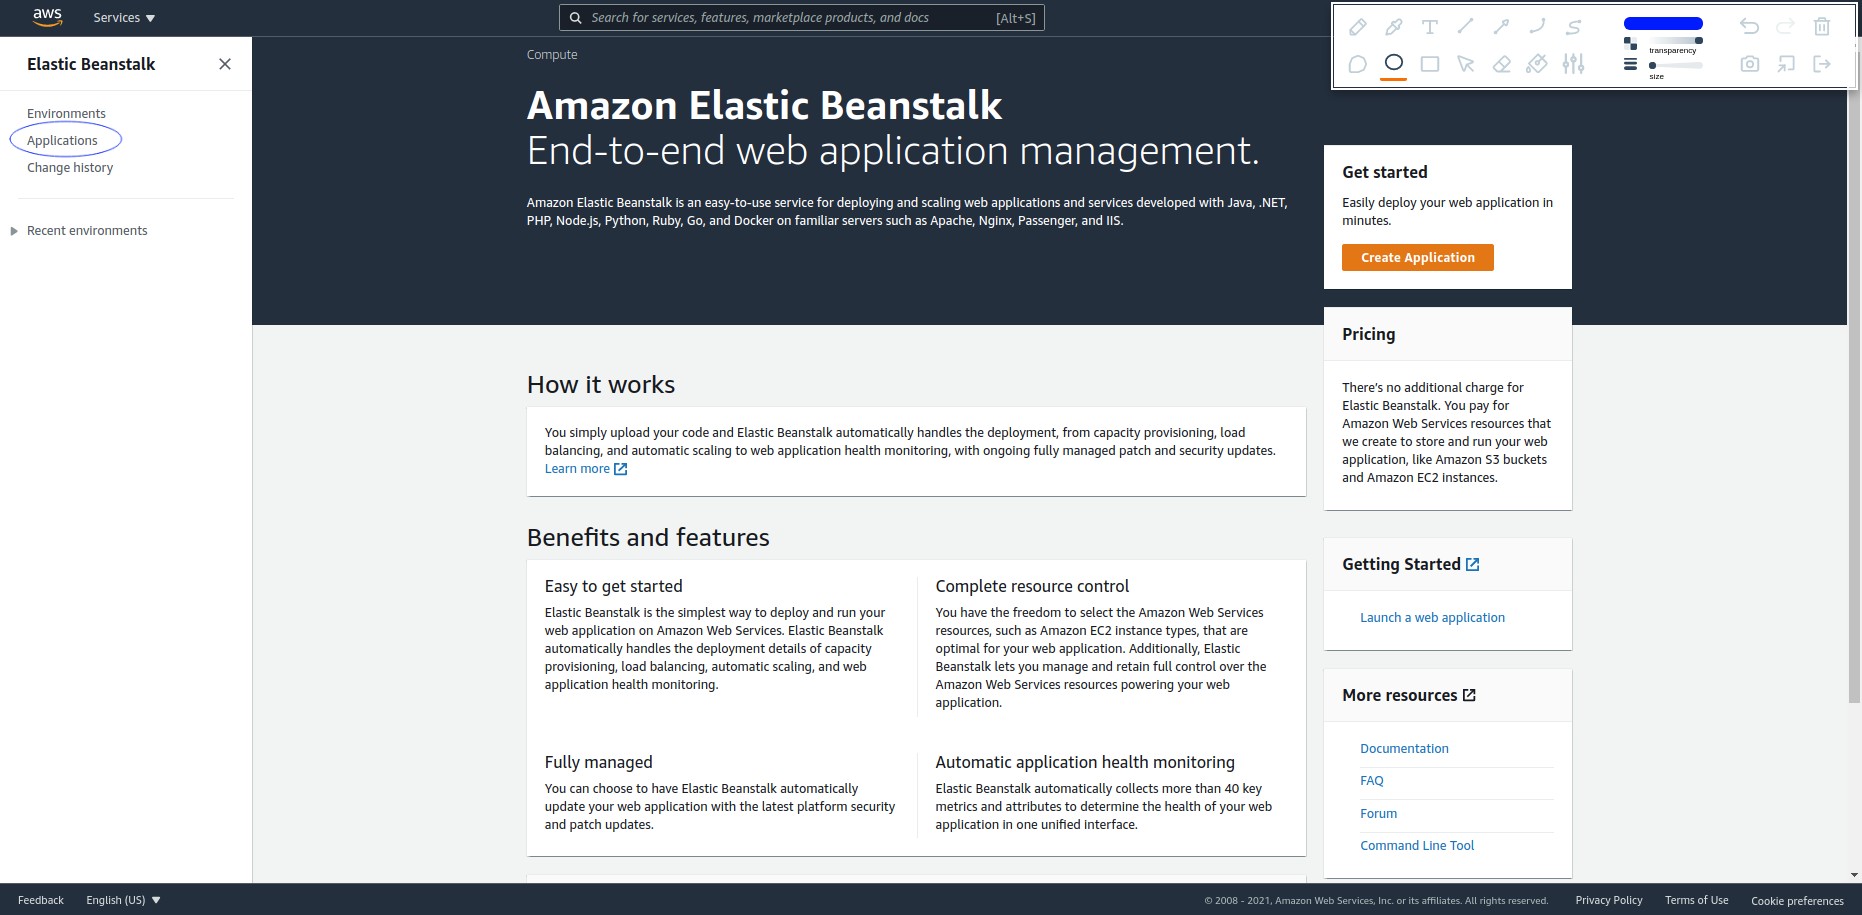Select the arrow drawing tool
Screen dimensions: 1862x915
click(x=1501, y=27)
